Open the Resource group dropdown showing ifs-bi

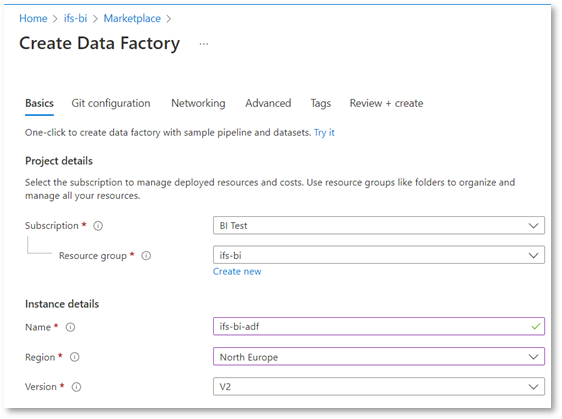tap(379, 255)
